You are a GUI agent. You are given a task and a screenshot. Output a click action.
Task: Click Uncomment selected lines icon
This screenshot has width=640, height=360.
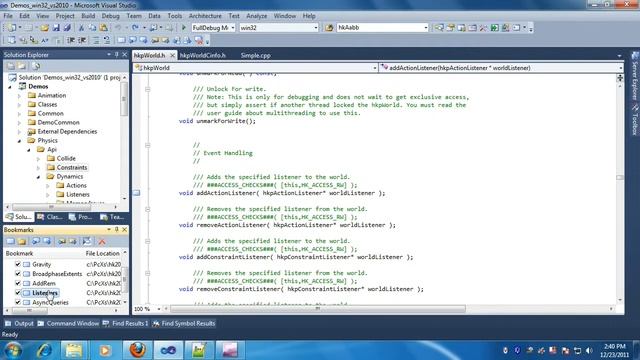[107, 40]
